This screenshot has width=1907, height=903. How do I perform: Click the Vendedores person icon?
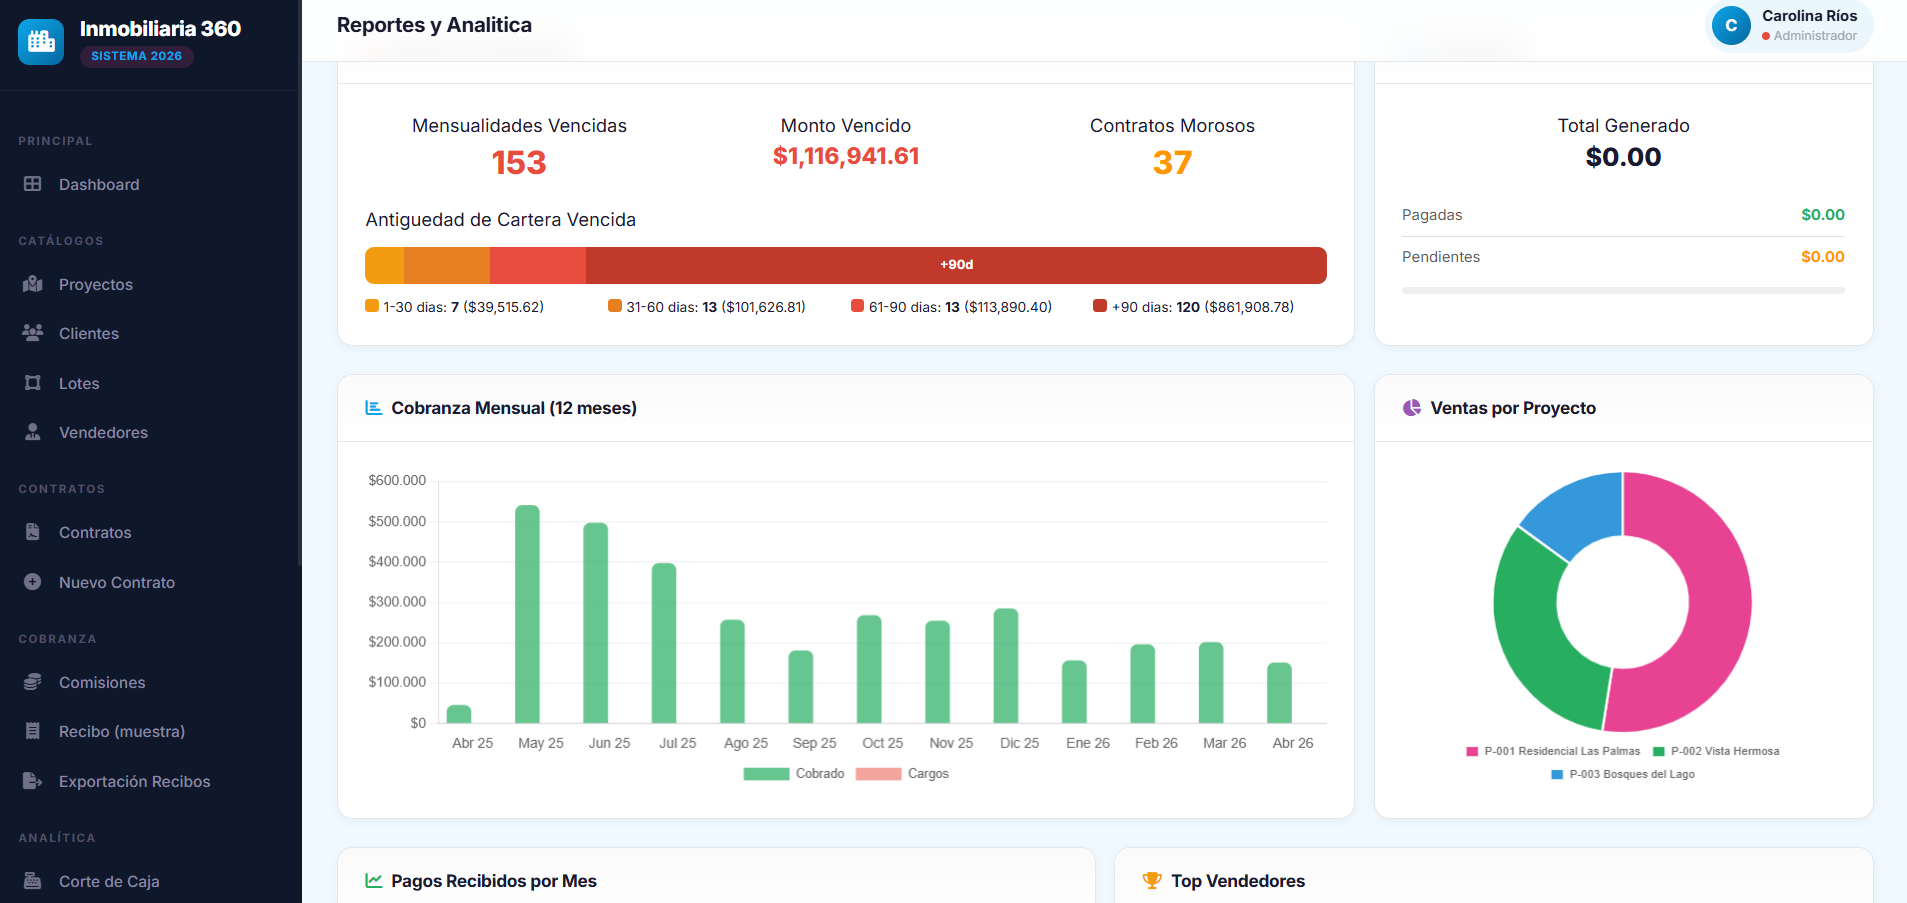33,432
